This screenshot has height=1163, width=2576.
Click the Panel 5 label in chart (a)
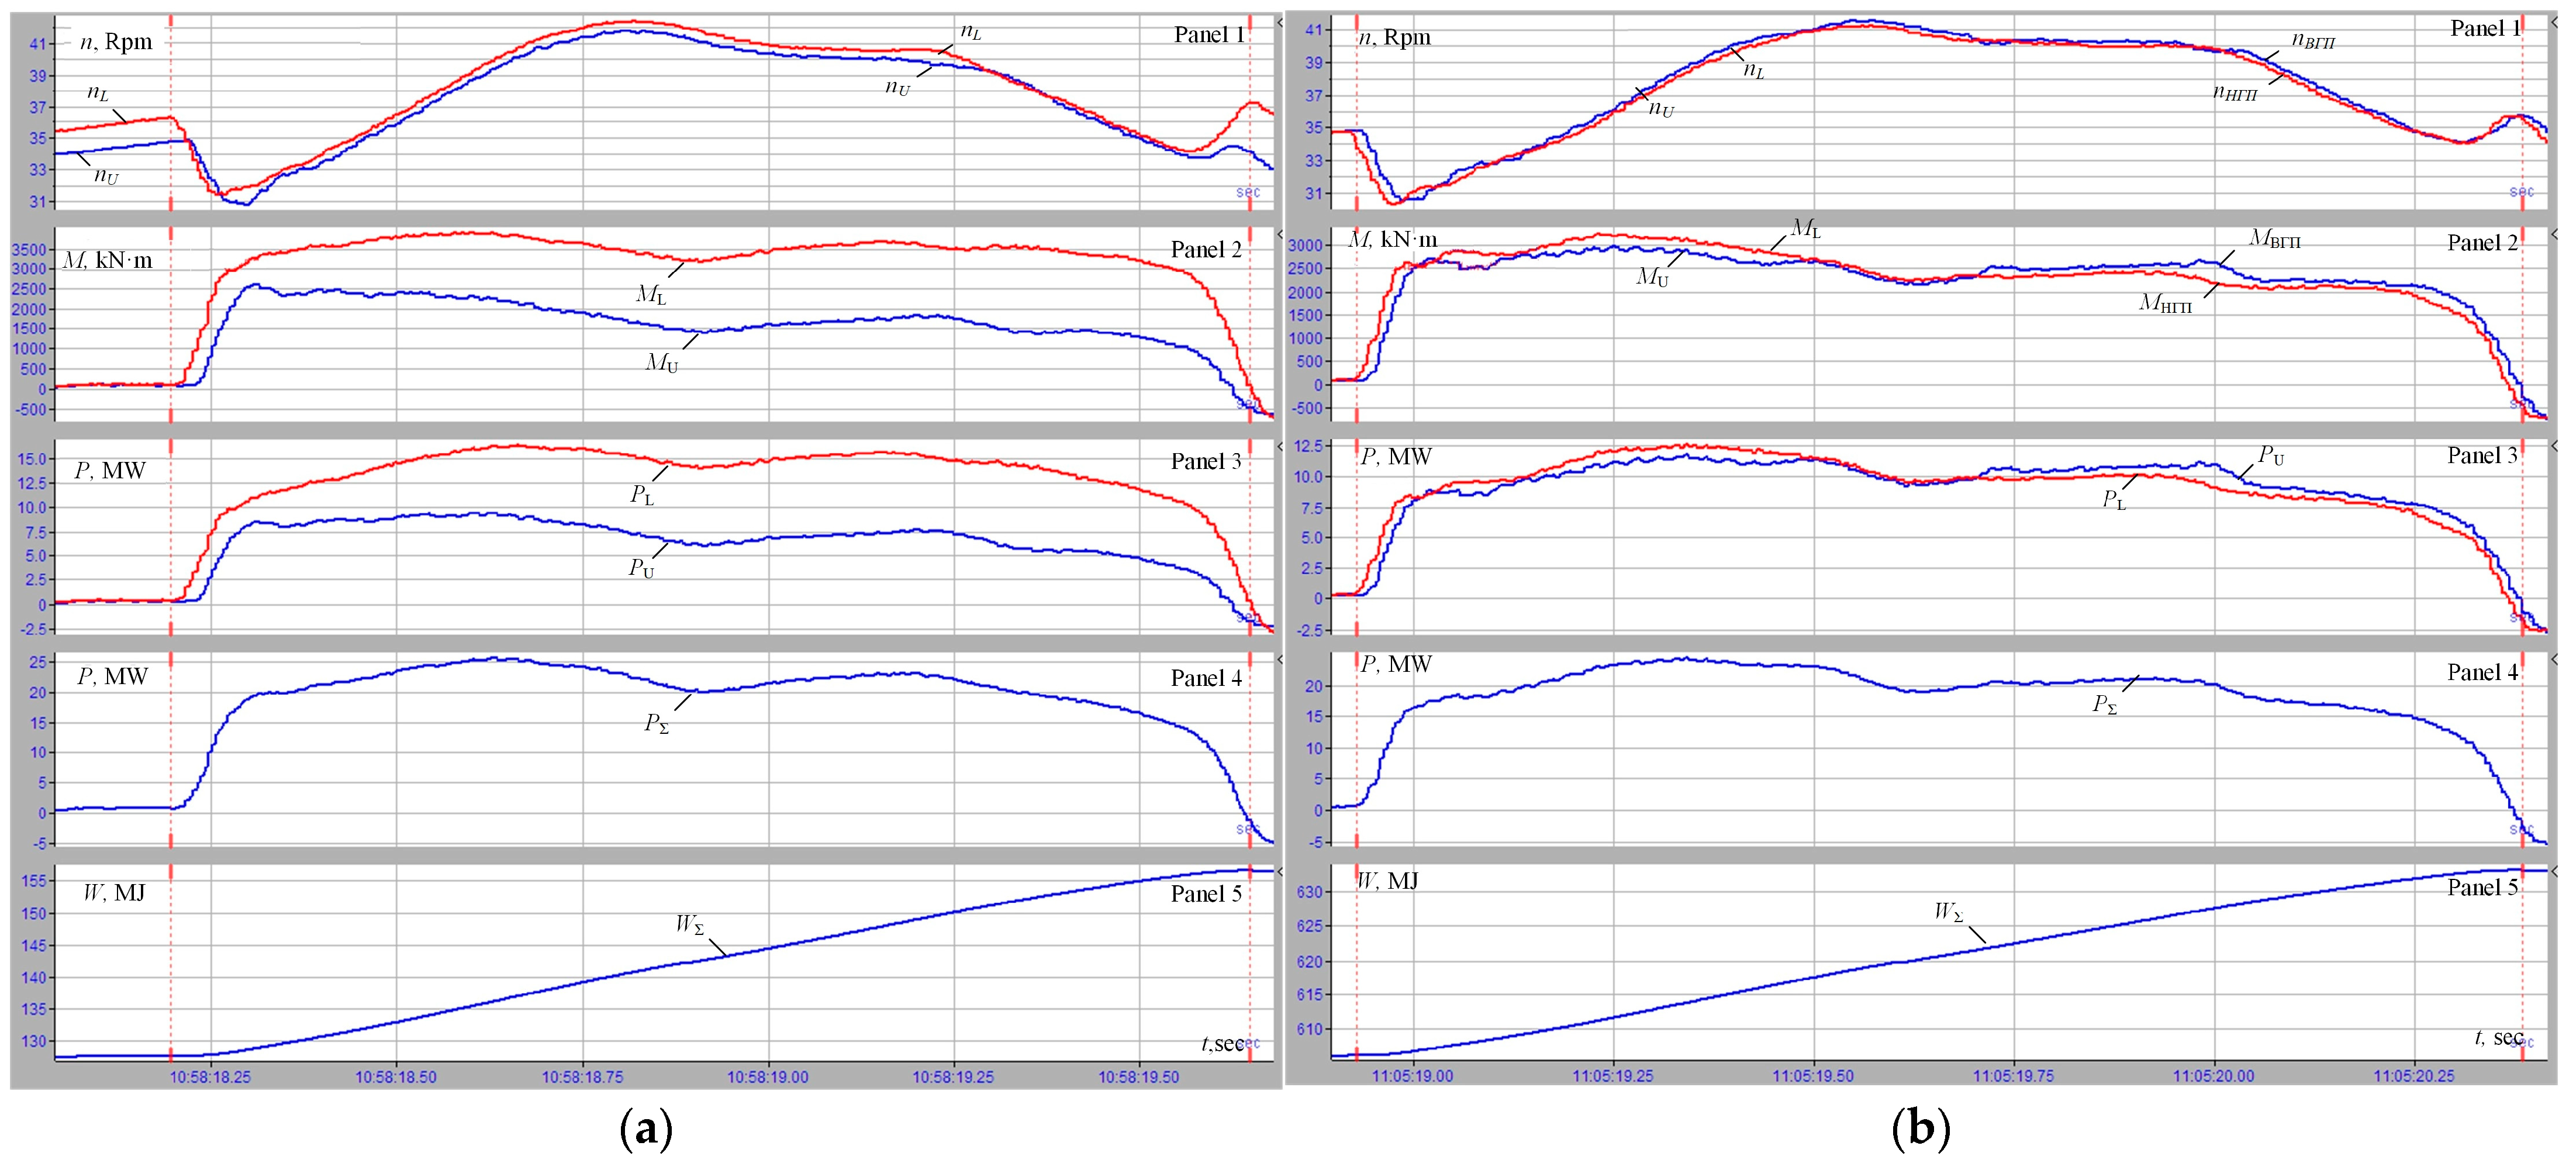click(1206, 893)
